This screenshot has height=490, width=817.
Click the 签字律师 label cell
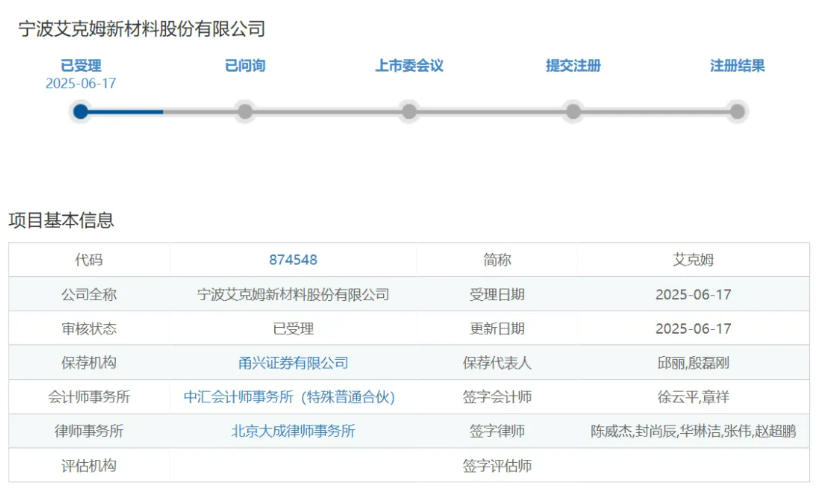(x=497, y=431)
